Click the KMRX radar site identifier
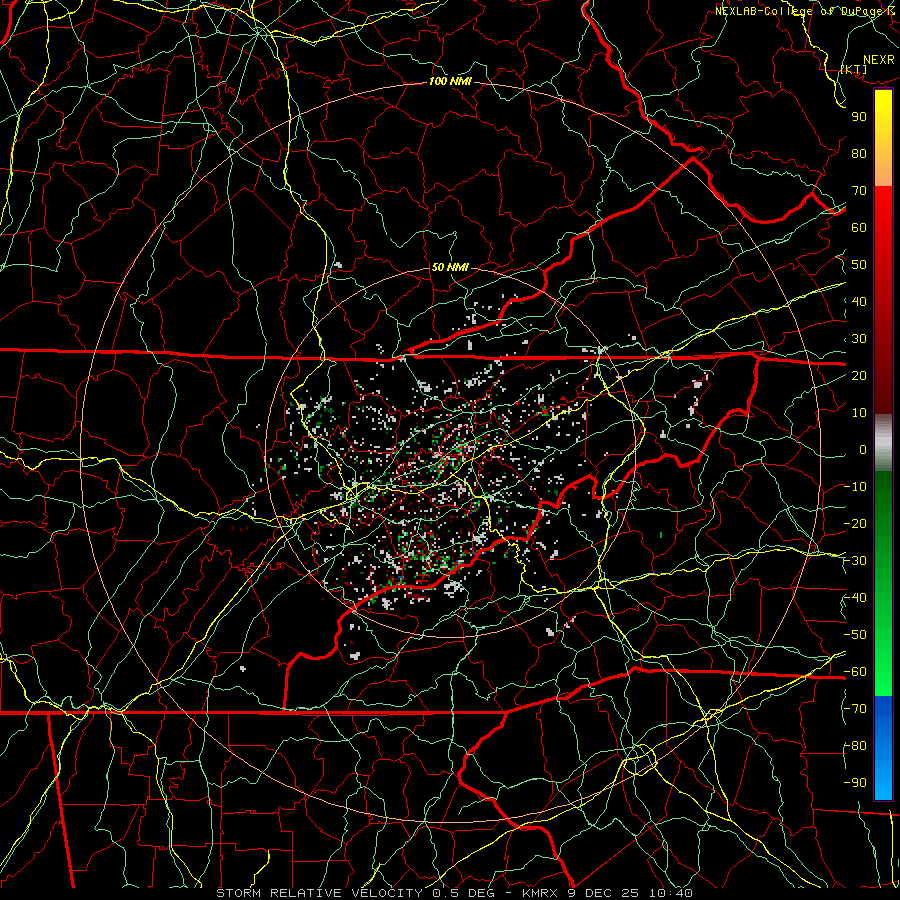Screen dimensions: 900x900 pyautogui.click(x=540, y=893)
